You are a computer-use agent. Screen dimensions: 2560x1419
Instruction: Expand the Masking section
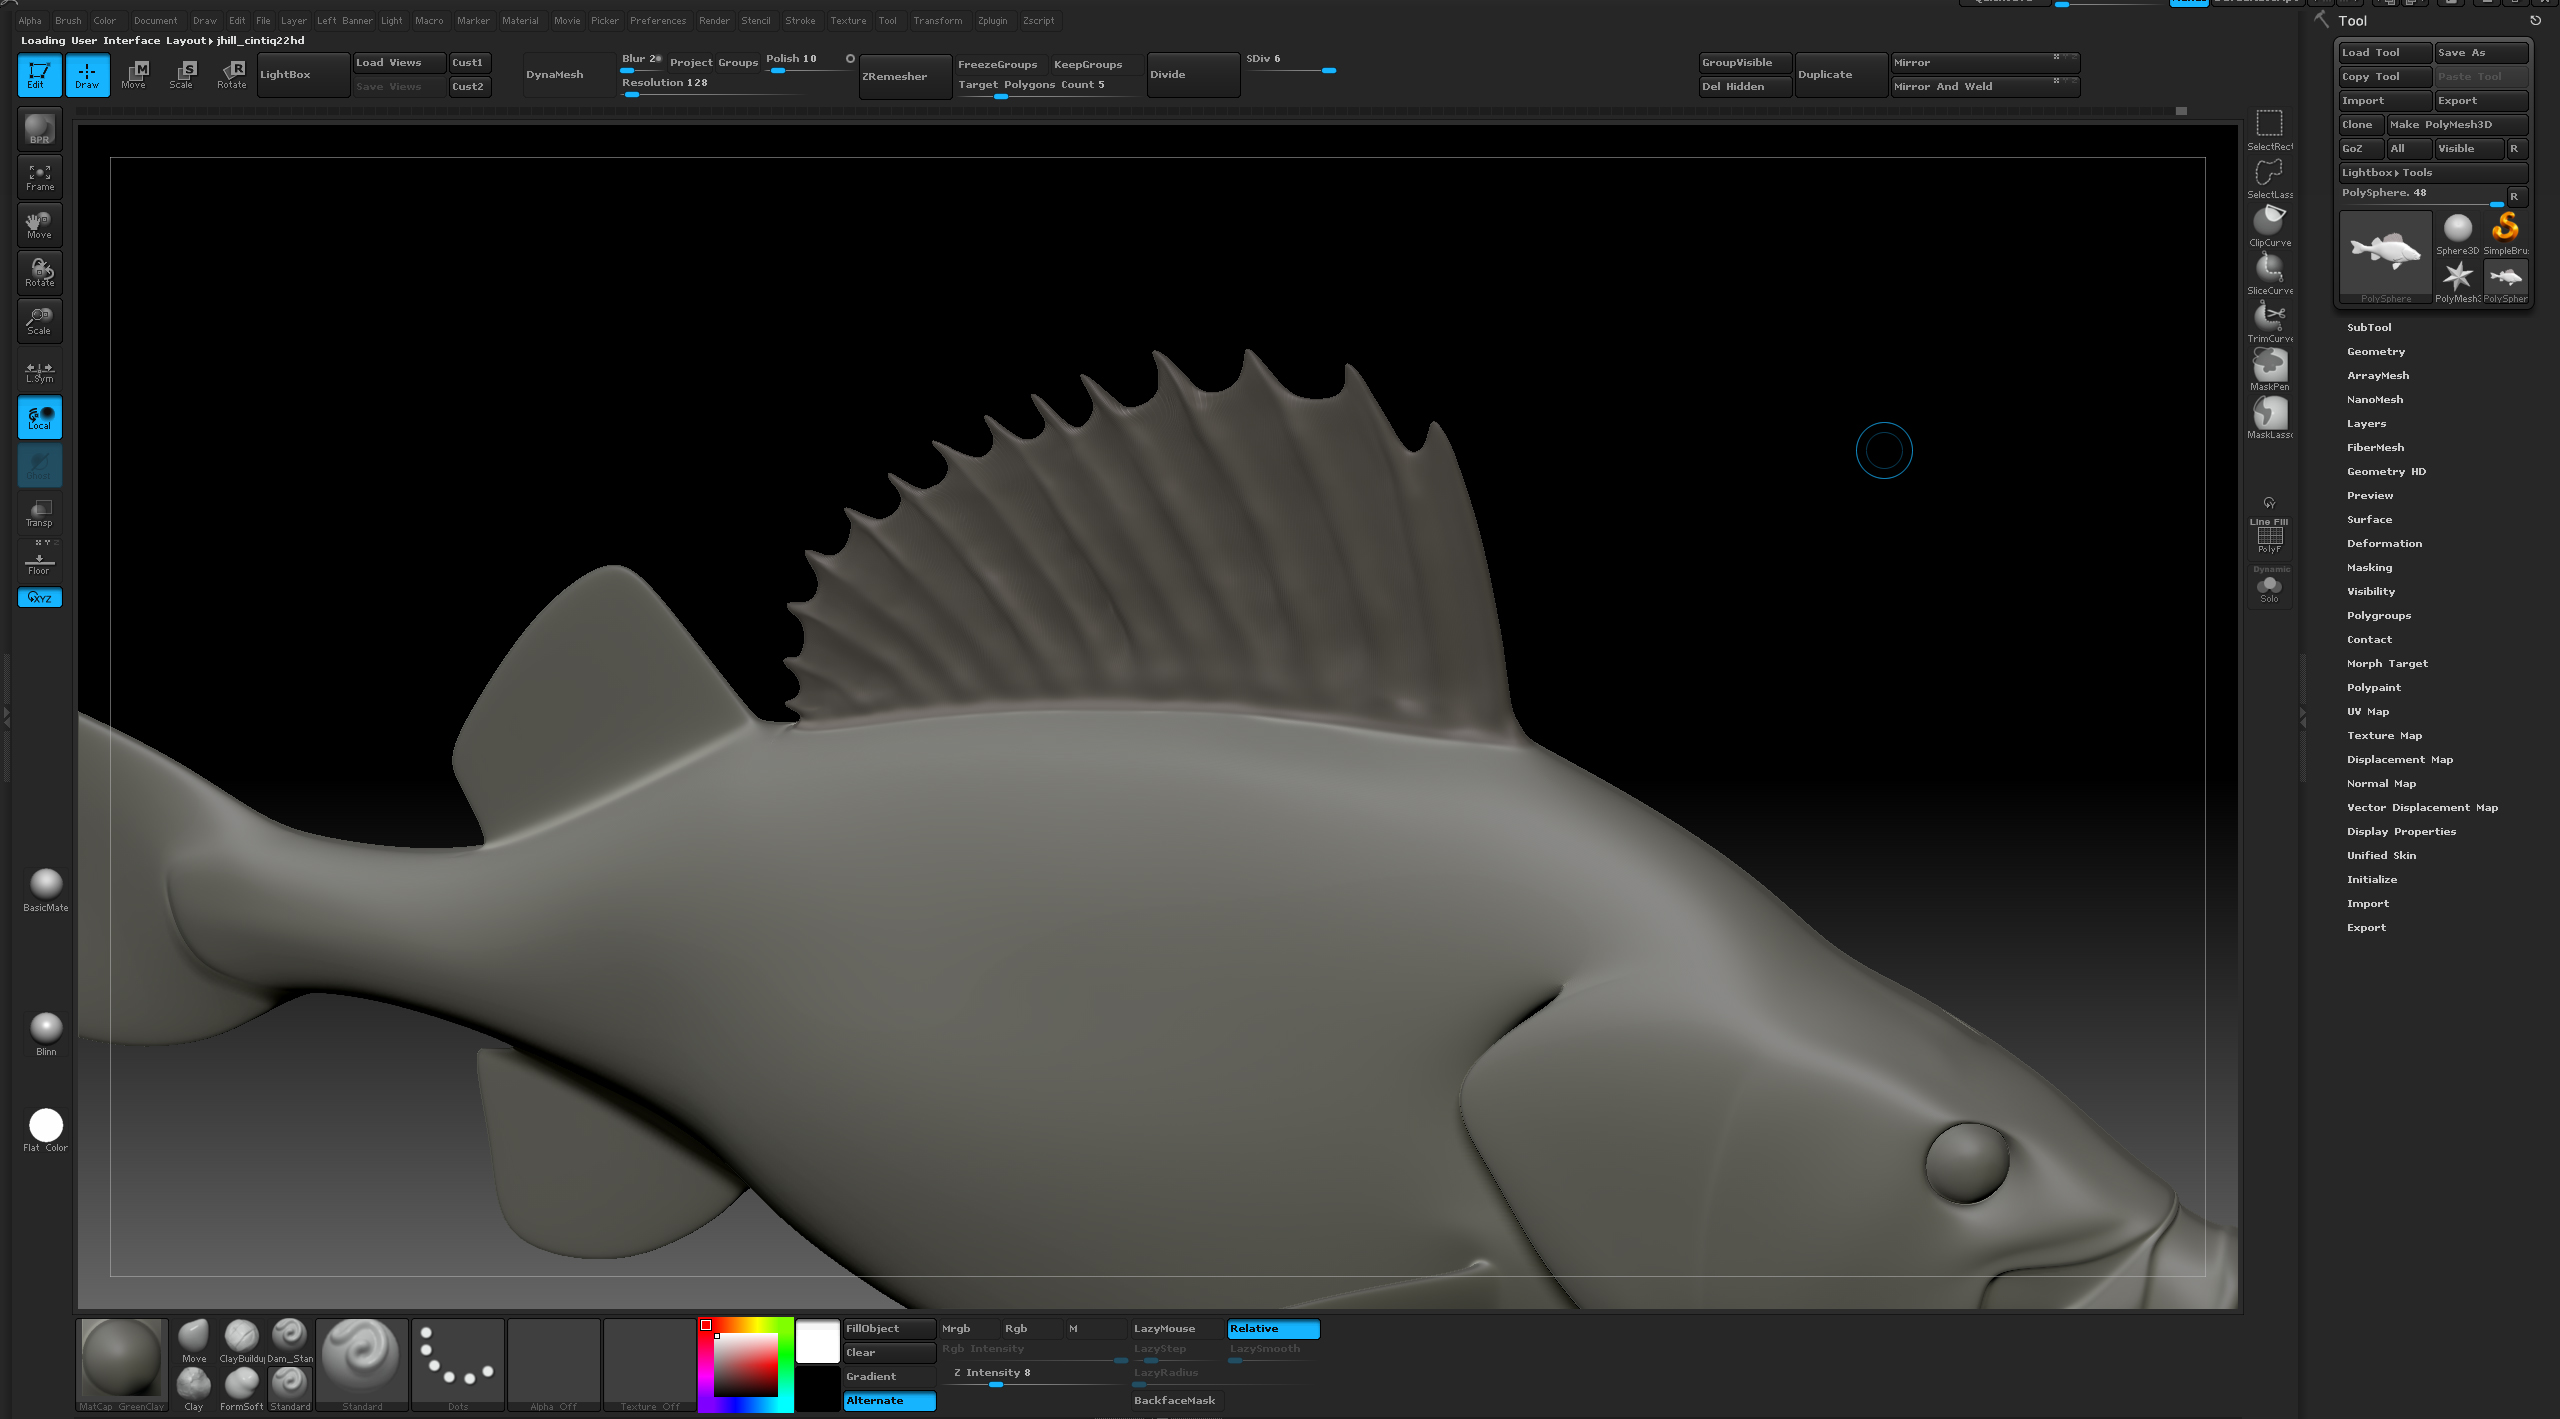2369,567
